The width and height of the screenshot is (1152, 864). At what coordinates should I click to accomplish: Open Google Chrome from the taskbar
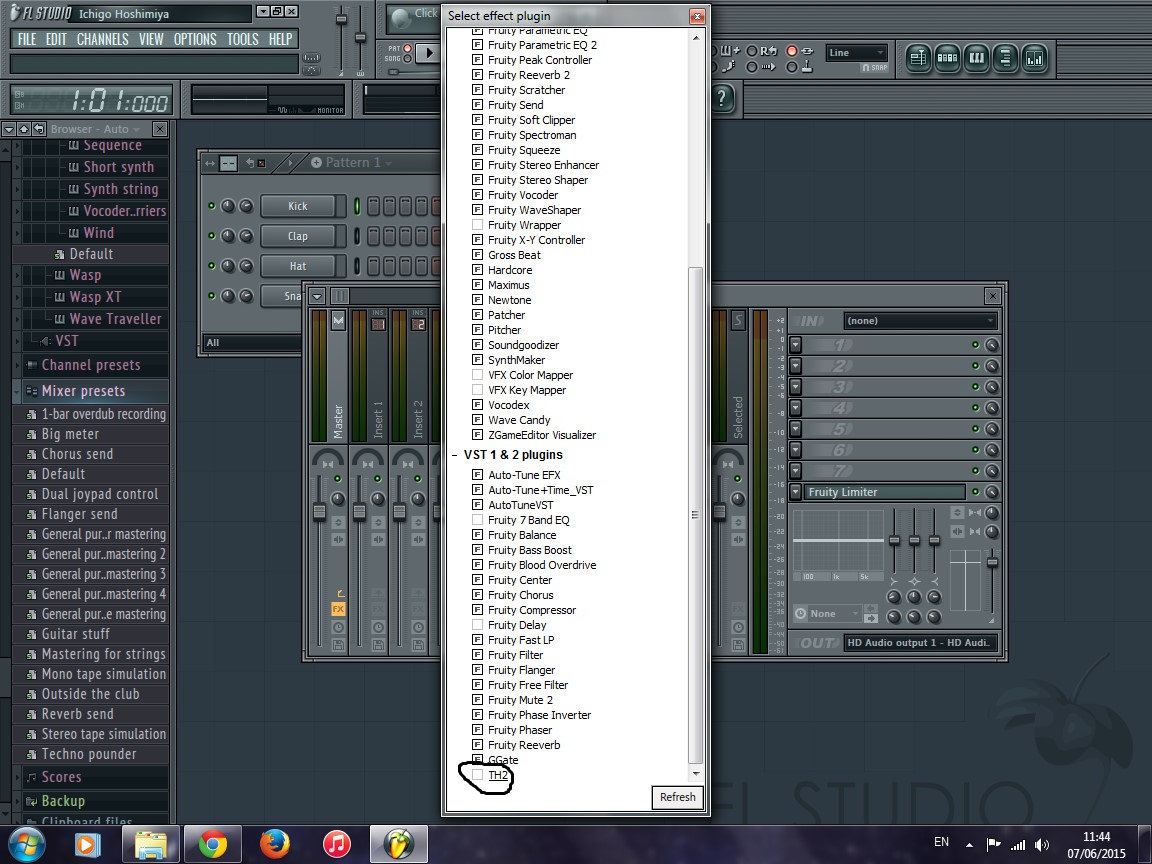tap(212, 844)
